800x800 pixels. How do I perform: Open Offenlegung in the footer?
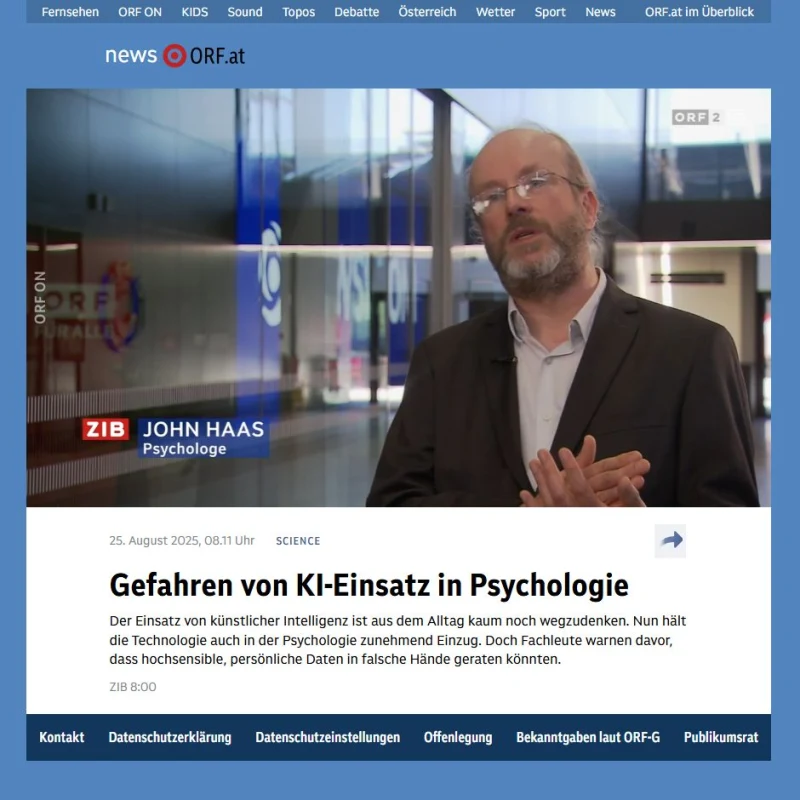coord(458,737)
